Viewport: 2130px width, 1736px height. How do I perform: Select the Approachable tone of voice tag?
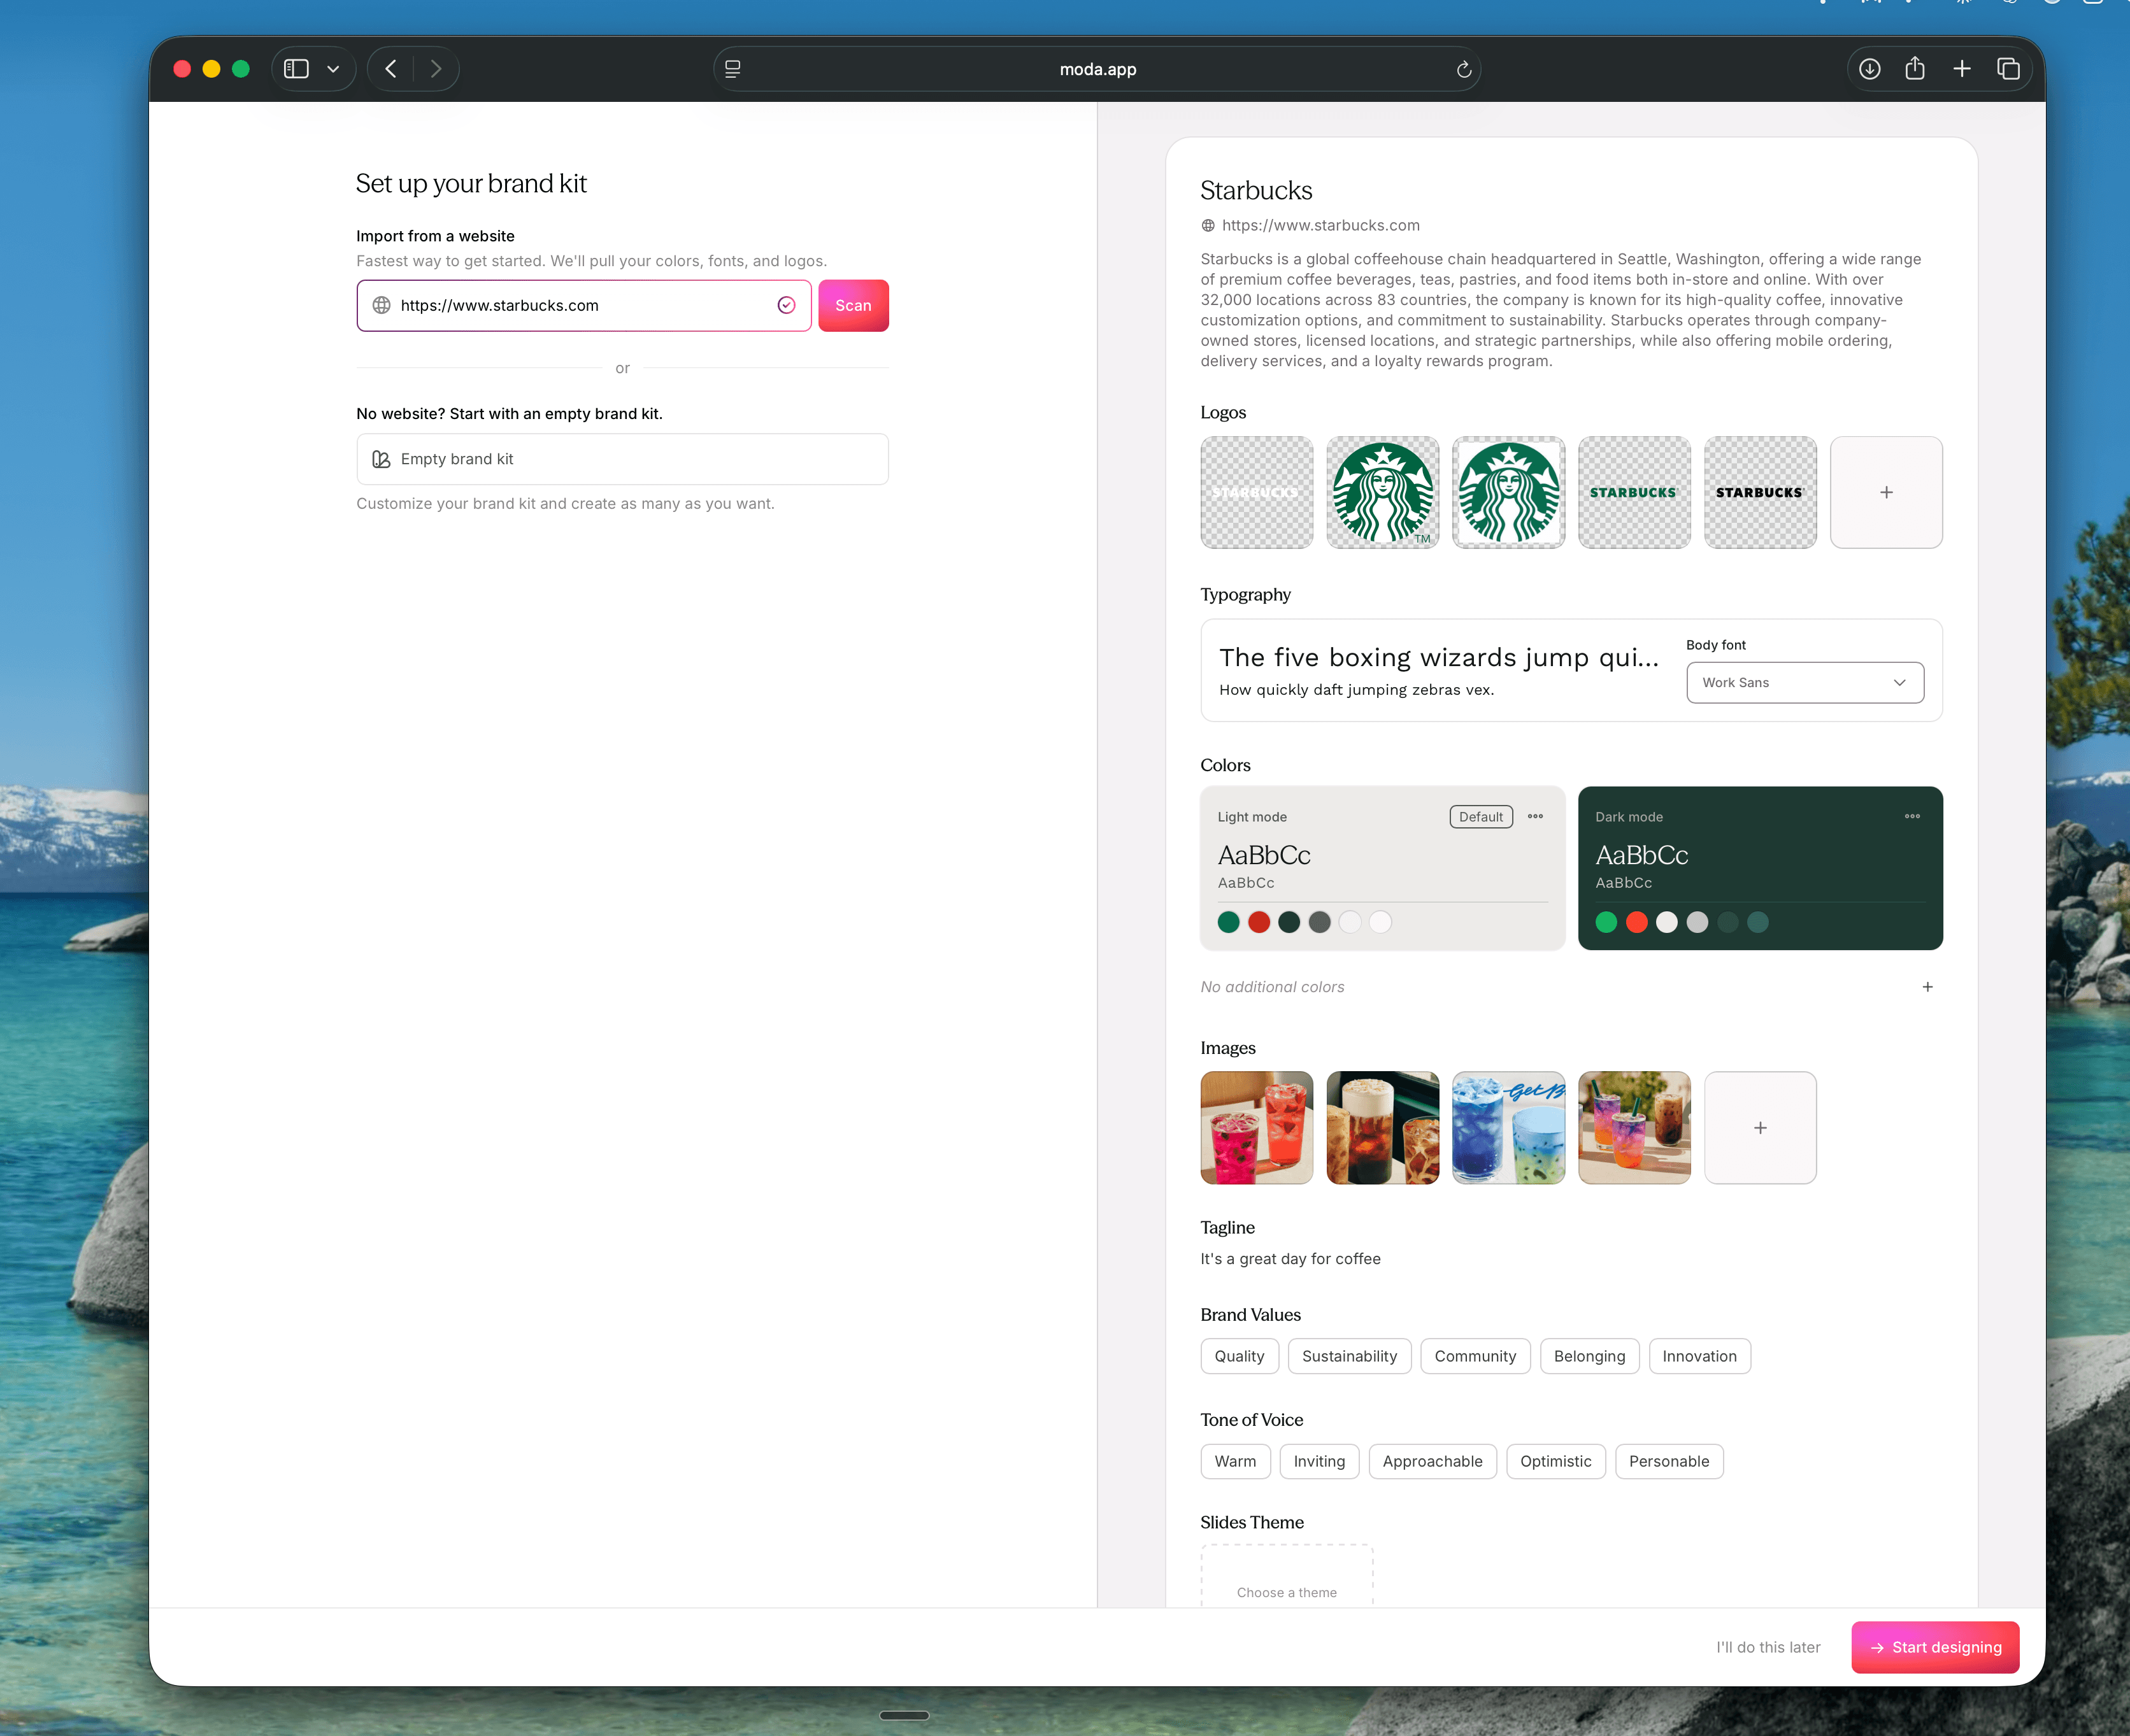[1432, 1461]
